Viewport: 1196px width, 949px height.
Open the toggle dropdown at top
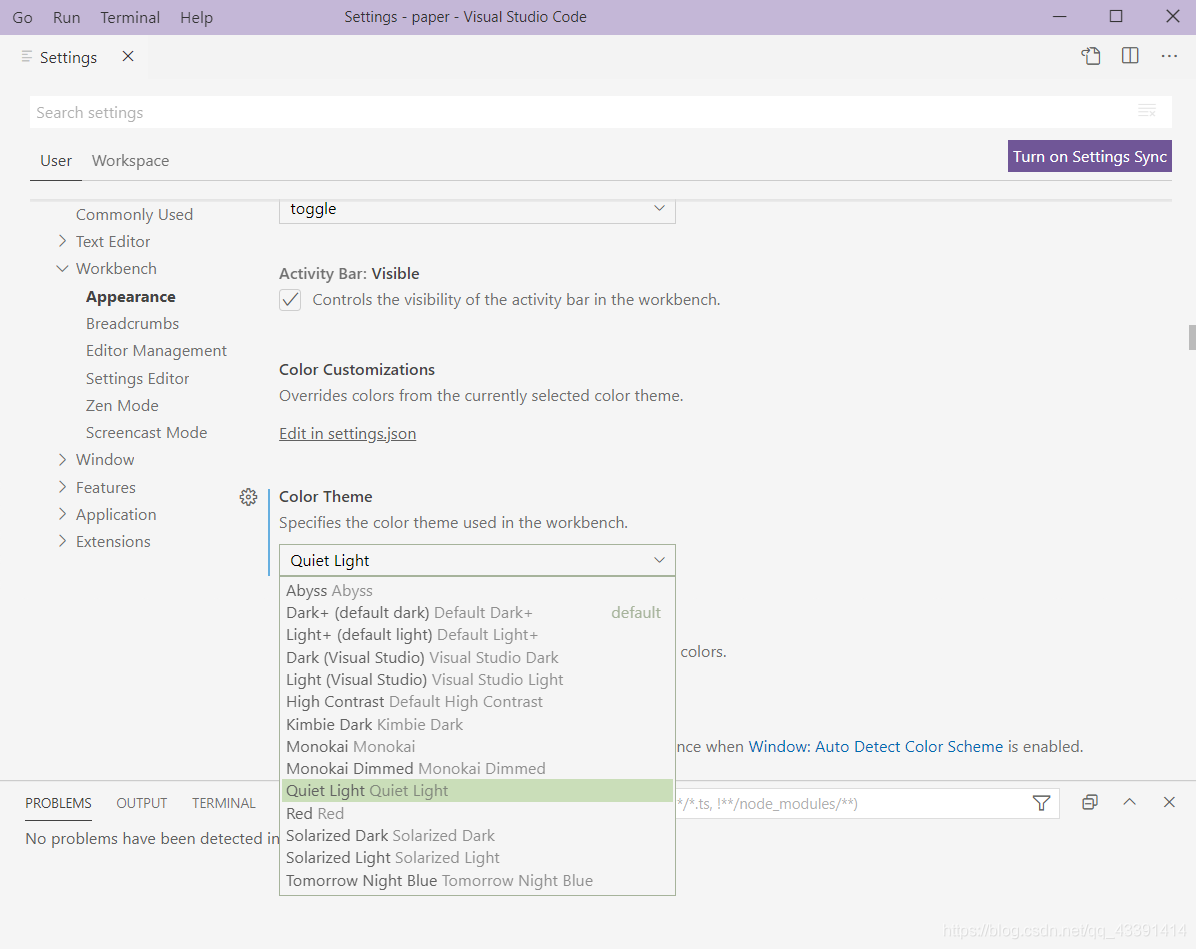(x=477, y=209)
